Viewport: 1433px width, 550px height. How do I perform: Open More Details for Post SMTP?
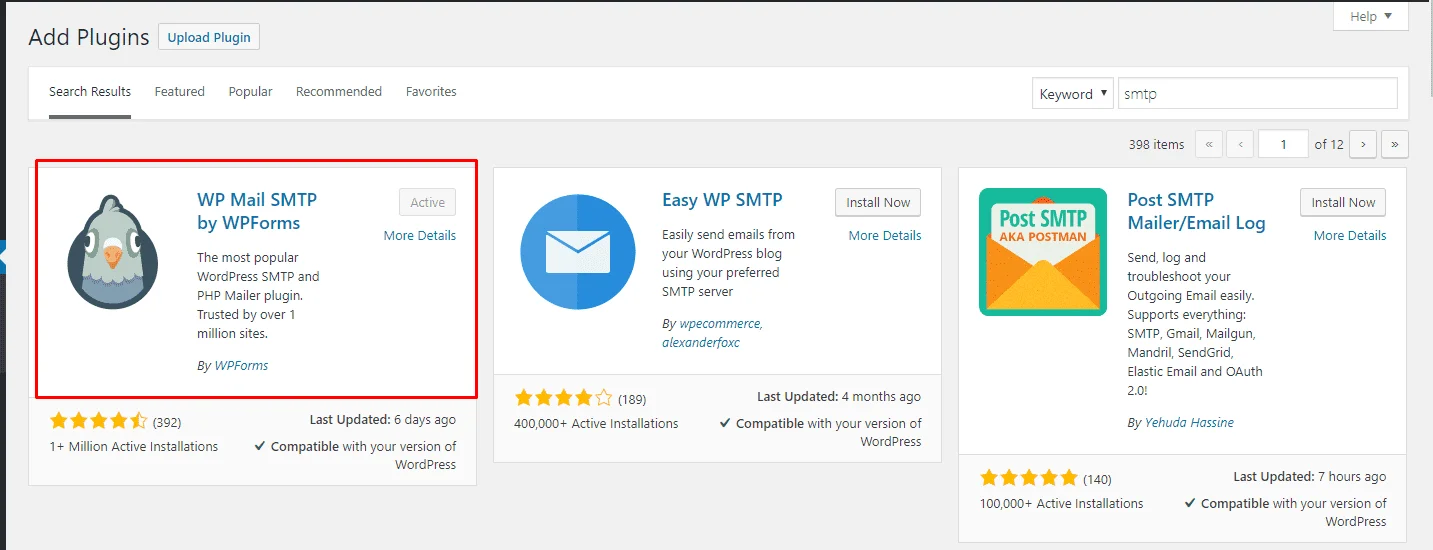[1350, 236]
